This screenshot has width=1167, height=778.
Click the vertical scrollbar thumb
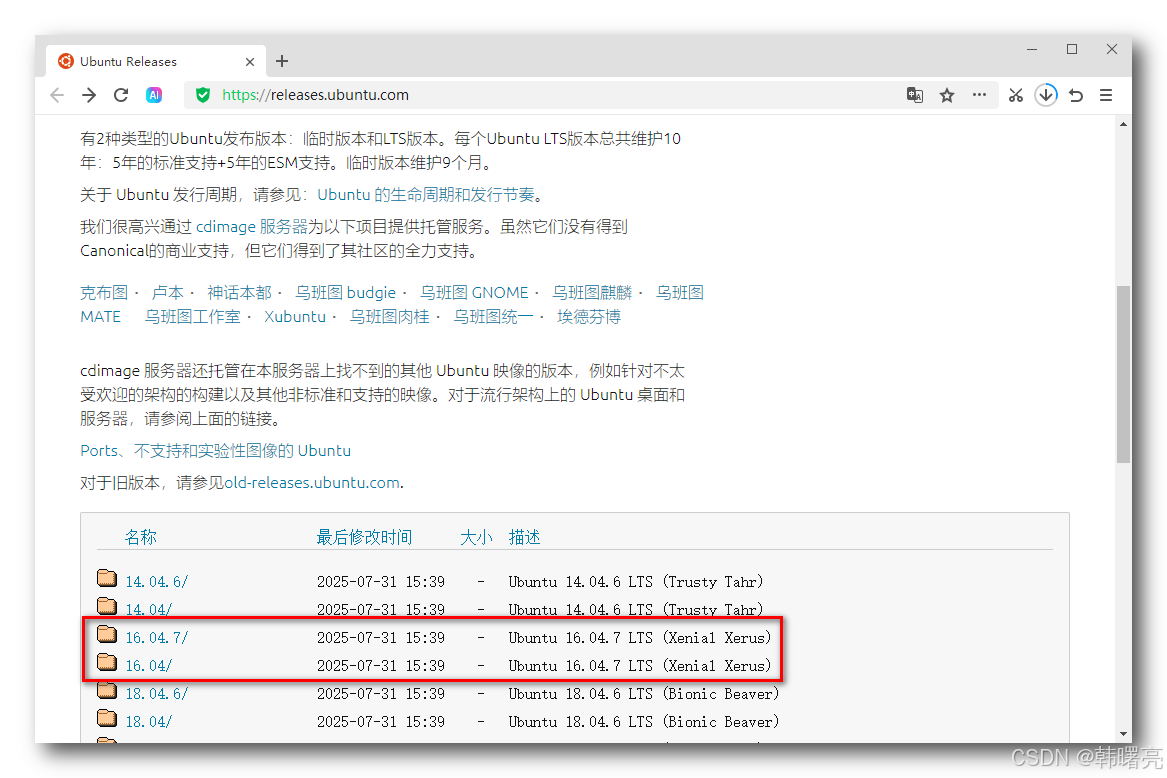point(1123,374)
